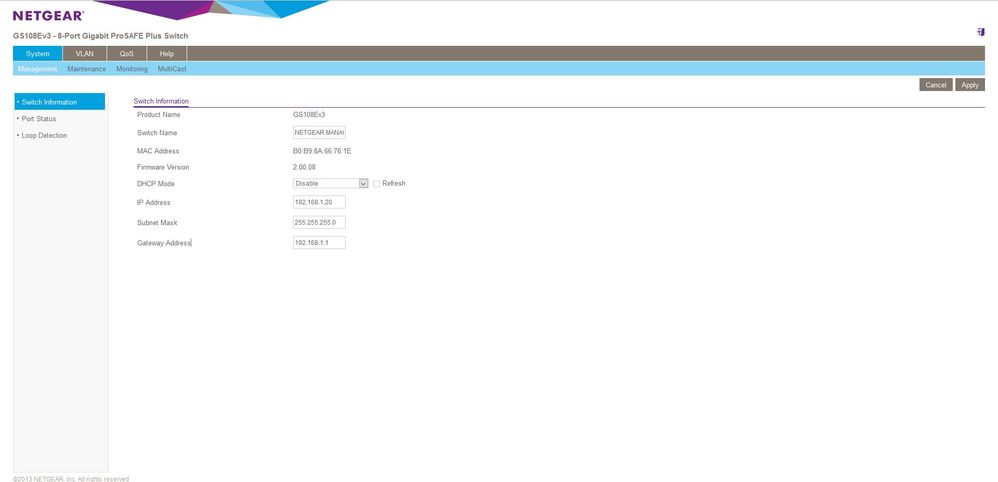This screenshot has width=998, height=482.
Task: Click the 2013 NETGEAR copyright footer text
Action: (x=71, y=479)
